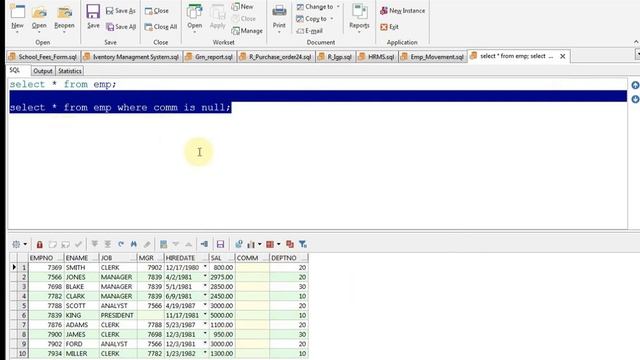
Task: Select row 6 via its row number
Action: (x=23, y=315)
